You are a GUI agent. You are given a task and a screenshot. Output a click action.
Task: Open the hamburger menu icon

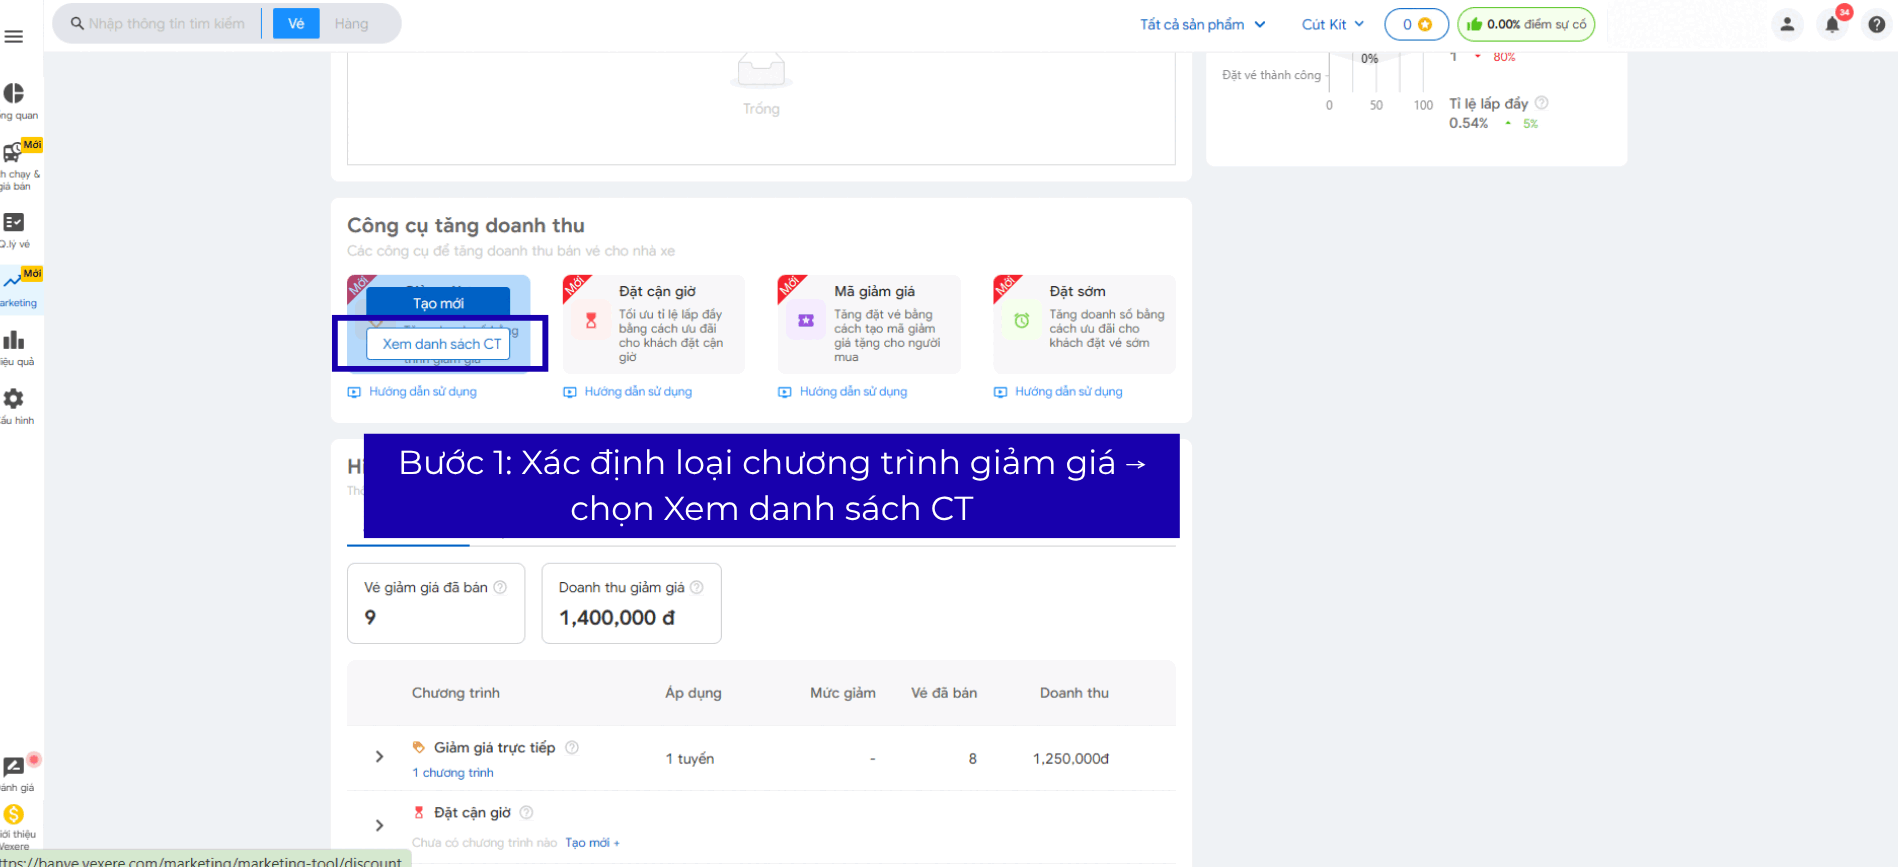(14, 37)
